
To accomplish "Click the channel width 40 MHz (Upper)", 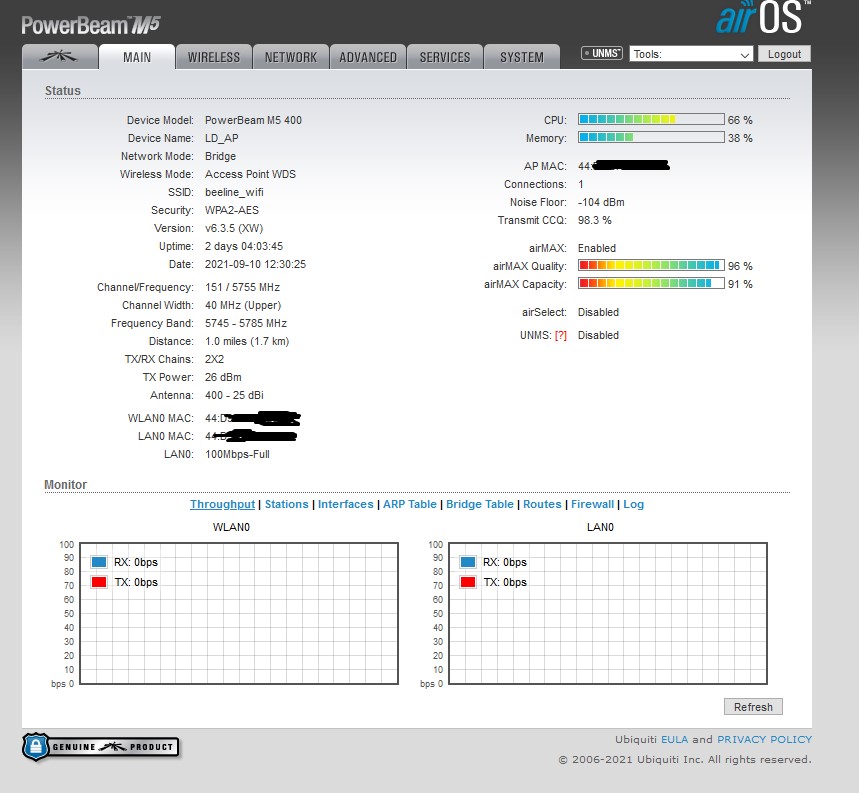I will point(243,306).
